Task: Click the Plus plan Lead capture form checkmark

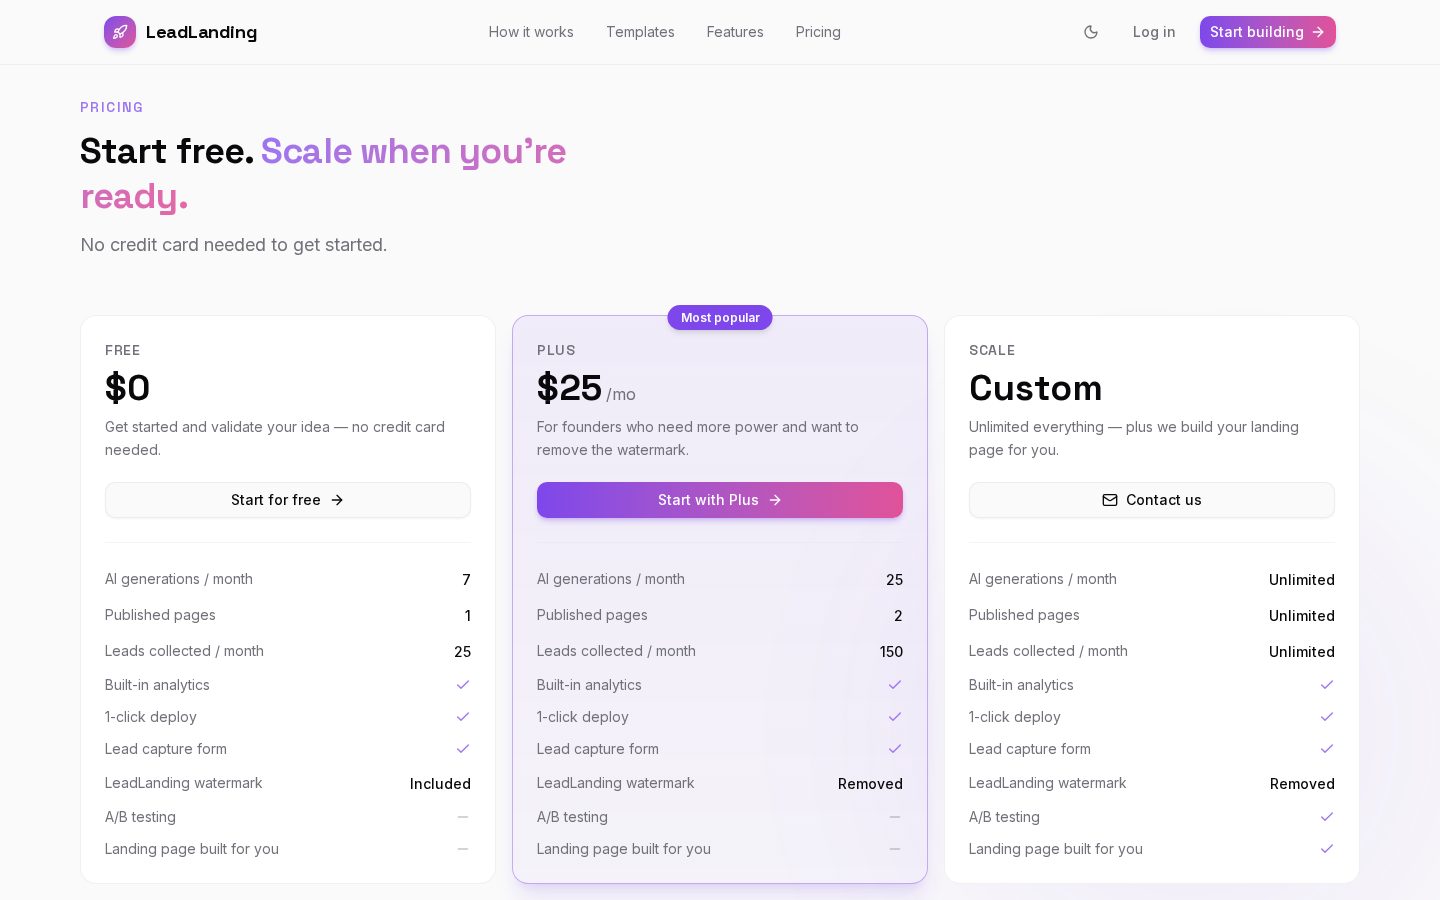Action: pos(895,749)
